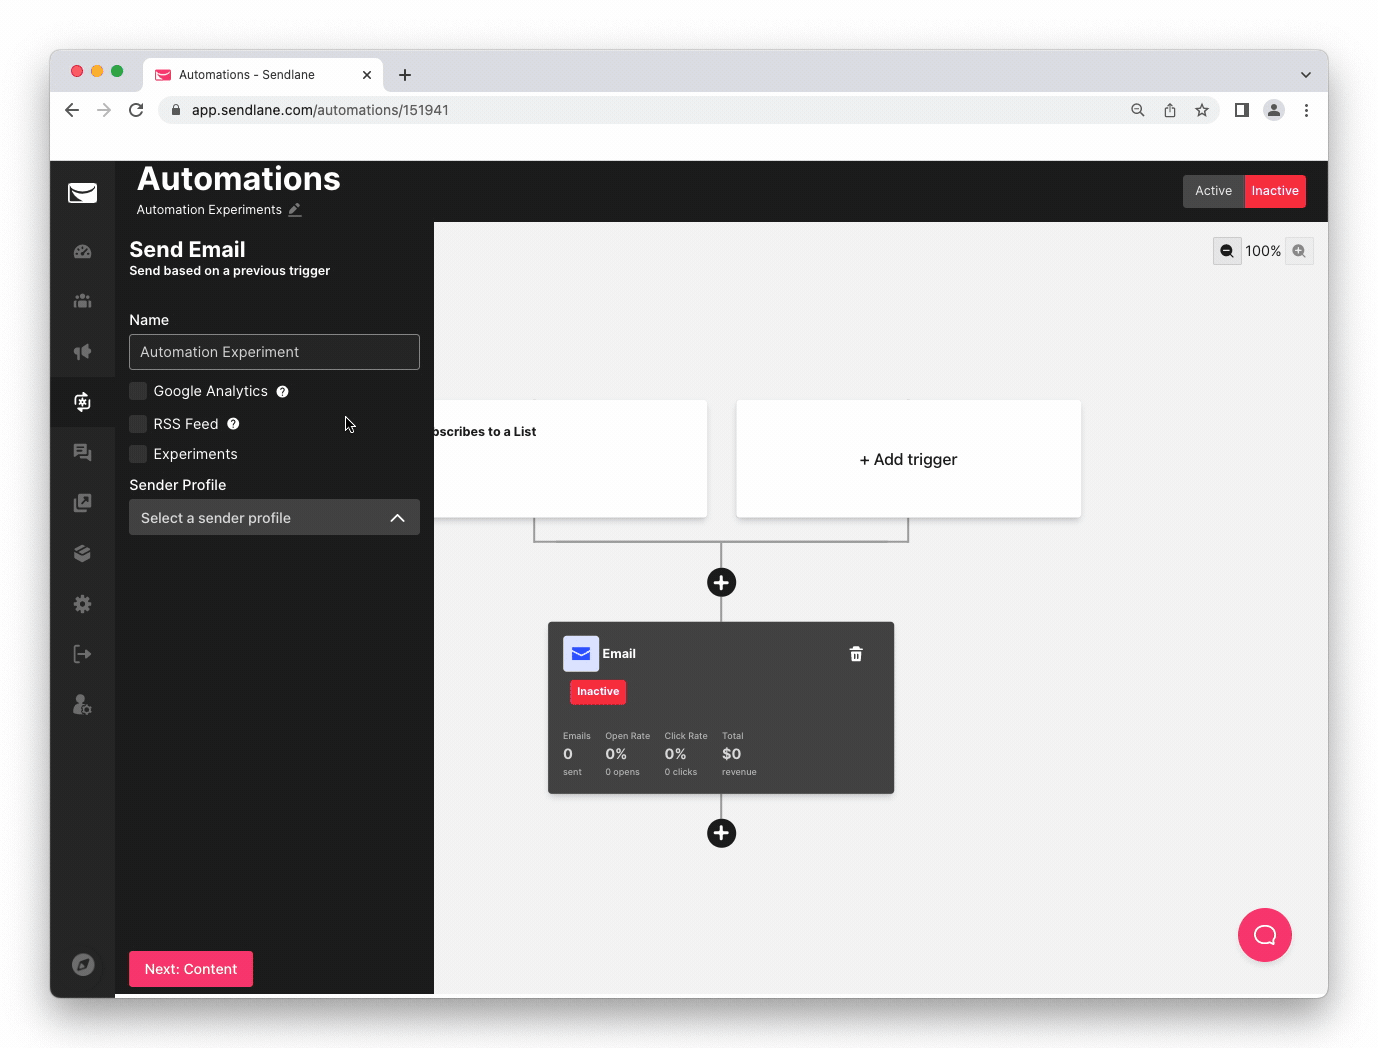This screenshot has width=1378, height=1048.
Task: Click the Name input field
Action: [x=274, y=352]
